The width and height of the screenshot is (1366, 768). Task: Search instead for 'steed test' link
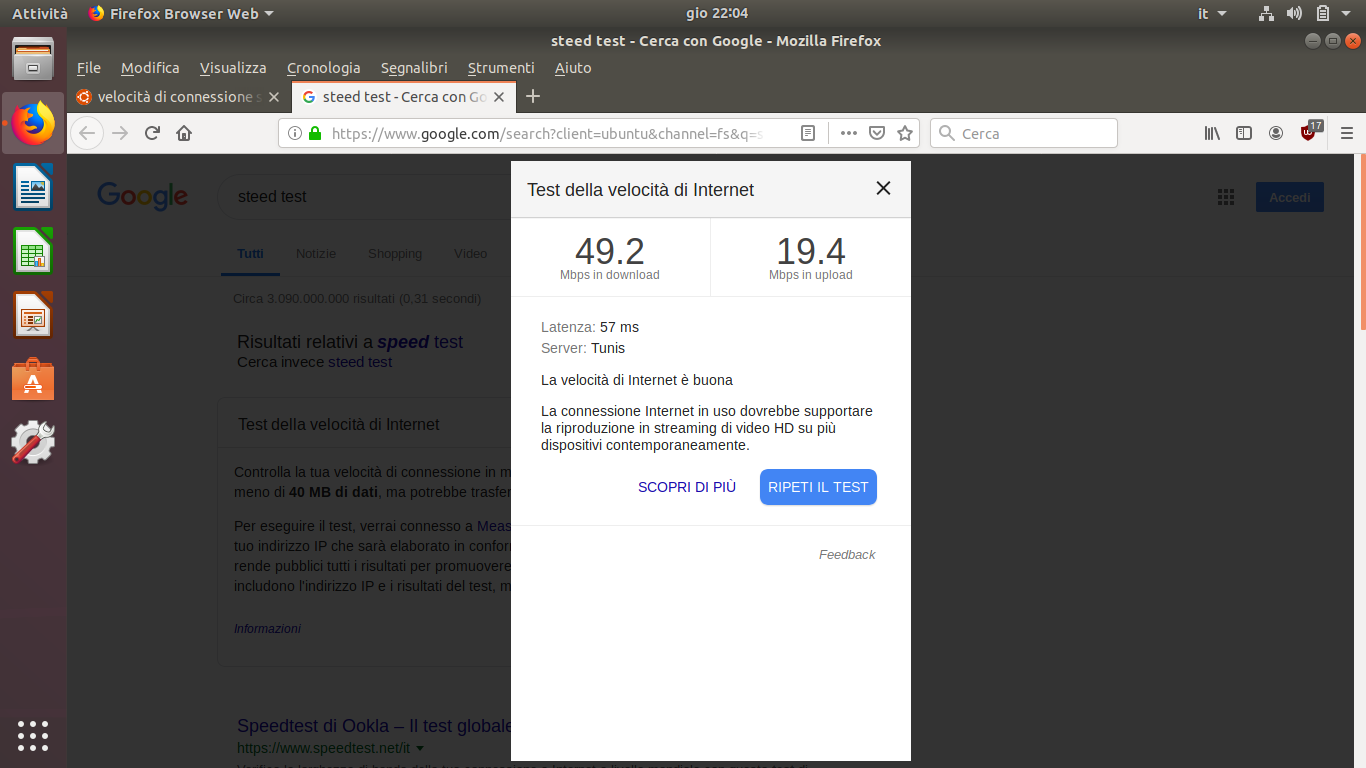tap(360, 362)
